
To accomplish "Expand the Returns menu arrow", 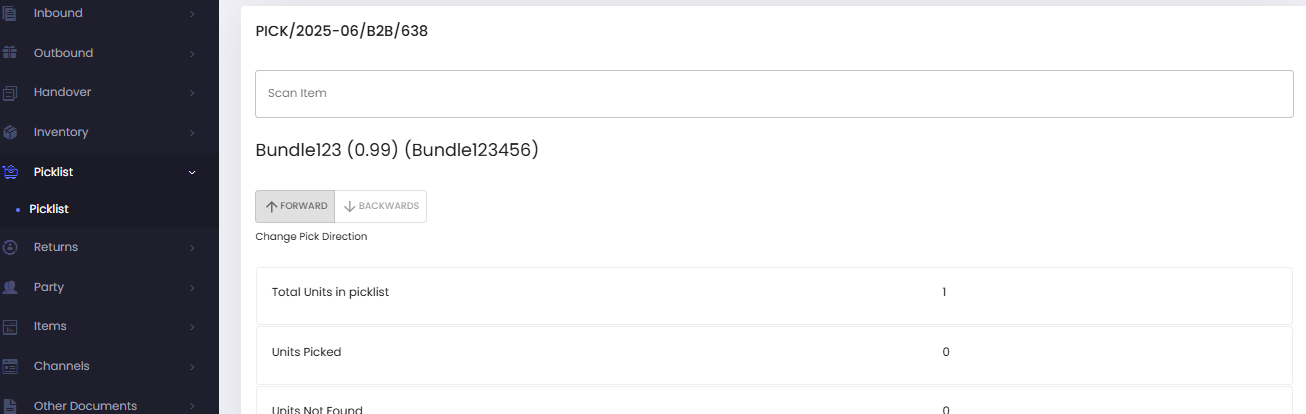I will [x=192, y=247].
